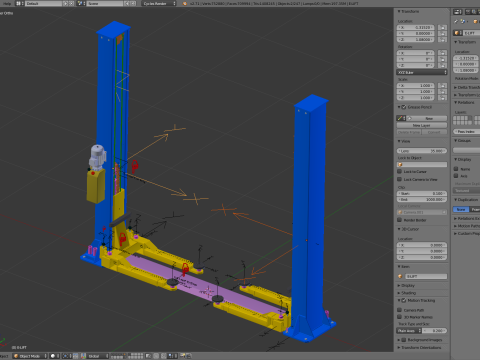The width and height of the screenshot is (480, 360).
Task: Click the object data icon beside E-LIFT name
Action: tap(457, 33)
